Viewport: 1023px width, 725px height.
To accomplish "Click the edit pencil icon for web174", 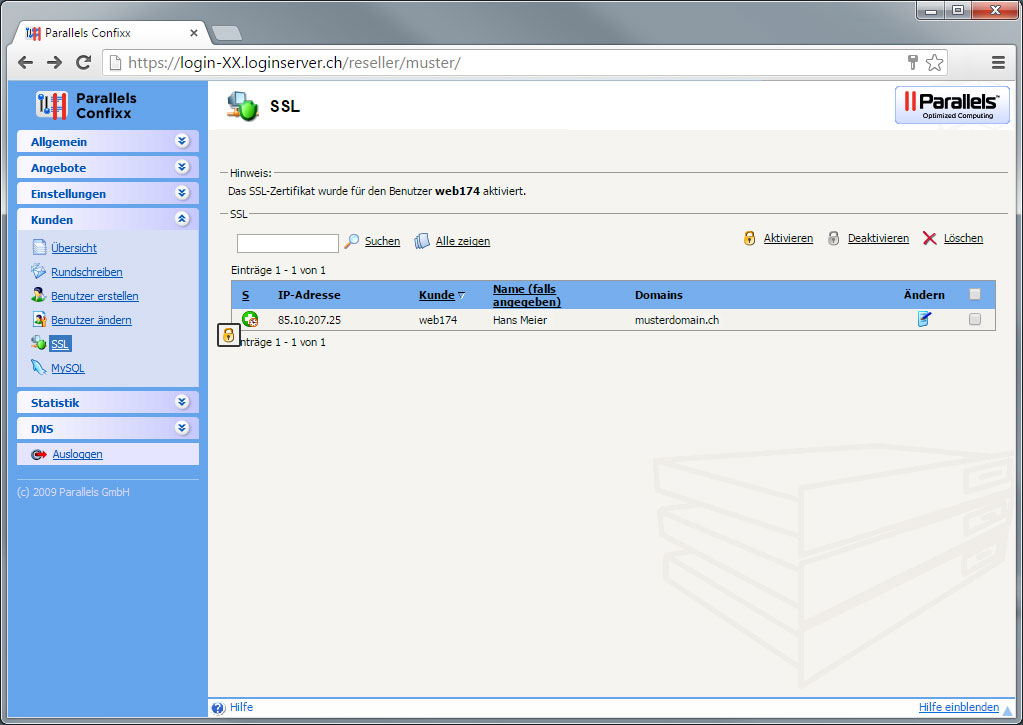I will [924, 318].
